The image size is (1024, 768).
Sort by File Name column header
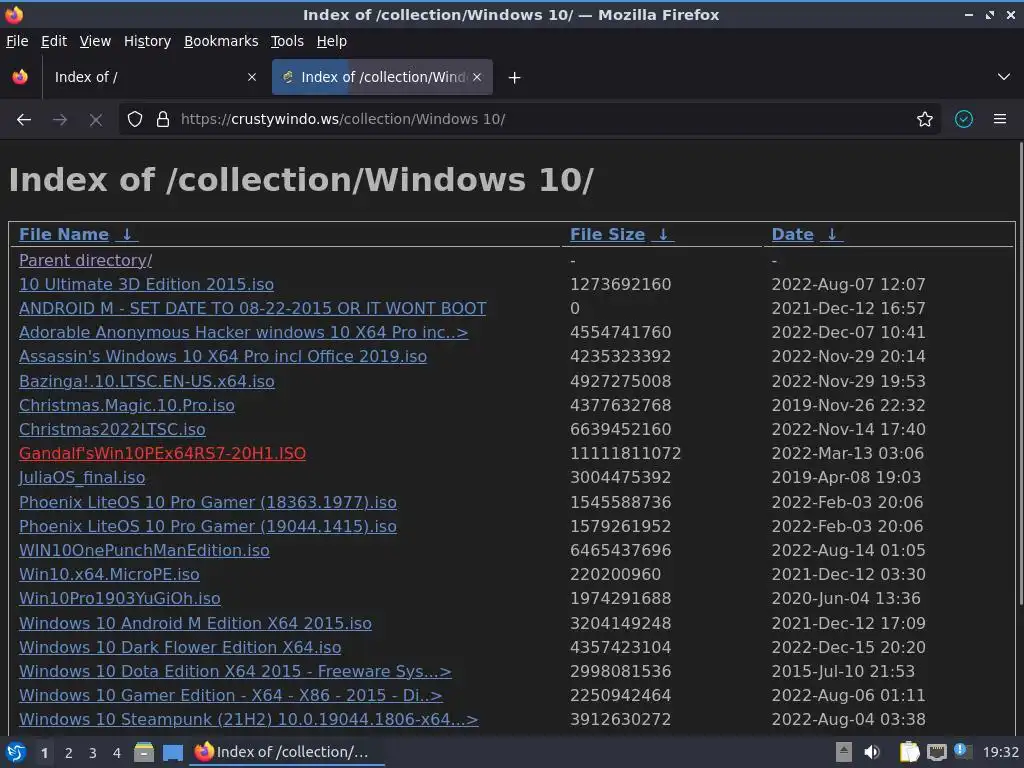click(64, 234)
